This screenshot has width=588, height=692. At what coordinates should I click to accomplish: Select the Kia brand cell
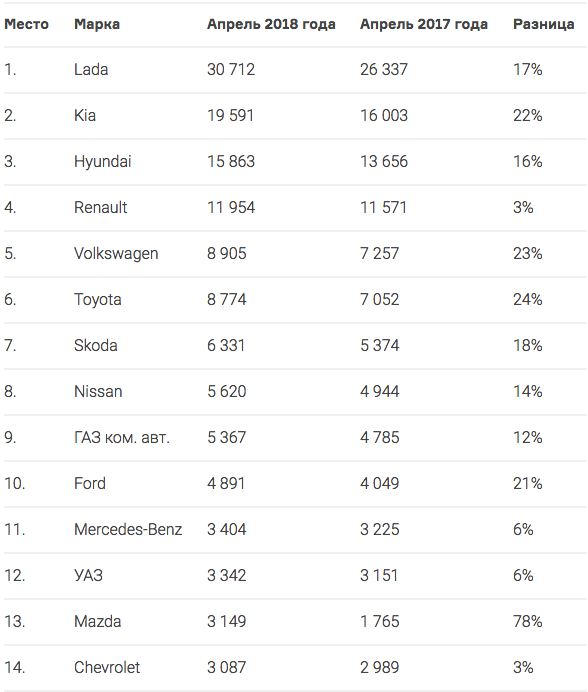85,115
